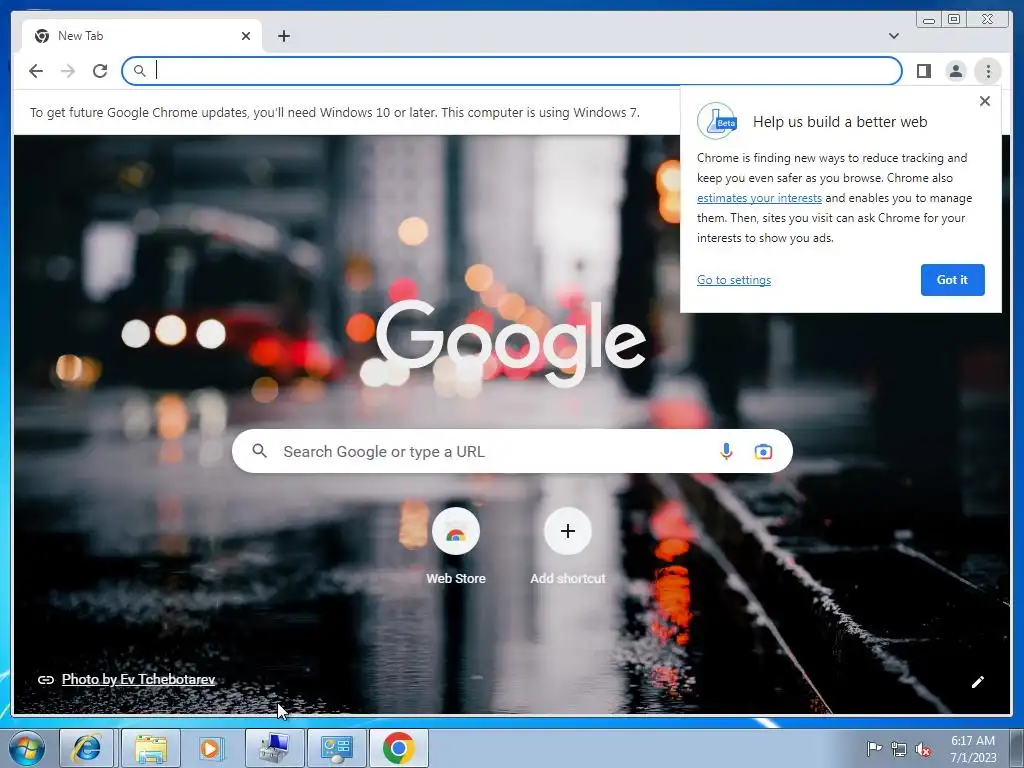Open Windows Media Player in taskbar
Screen dimensions: 1024x768
point(211,748)
